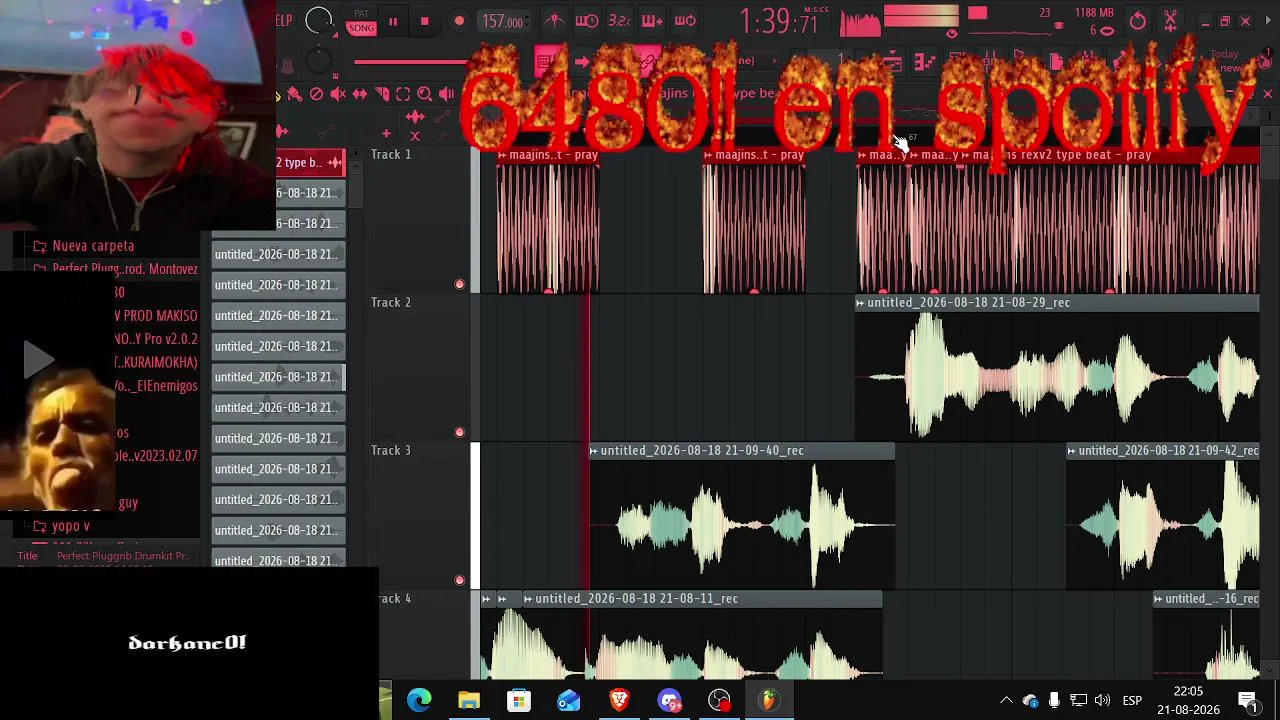The width and height of the screenshot is (1280, 720).
Task: Open the Windows notification center icon
Action: click(x=1248, y=700)
